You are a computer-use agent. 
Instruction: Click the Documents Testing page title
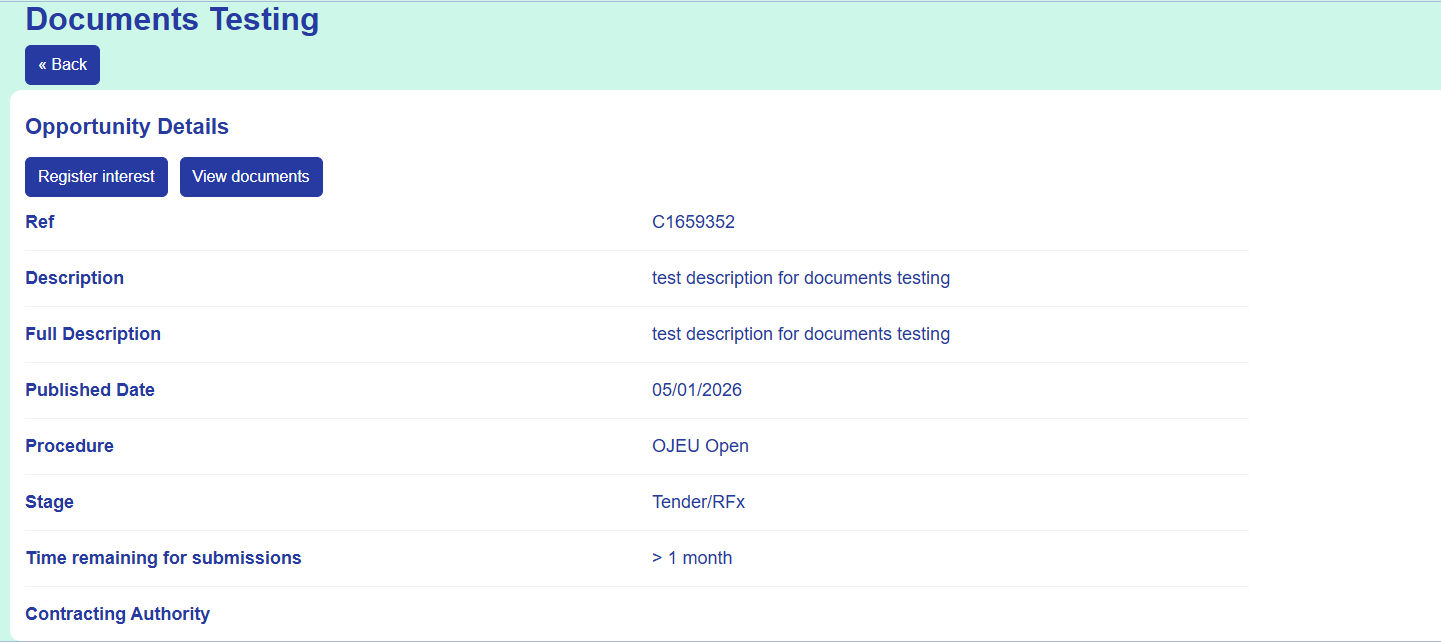[172, 19]
